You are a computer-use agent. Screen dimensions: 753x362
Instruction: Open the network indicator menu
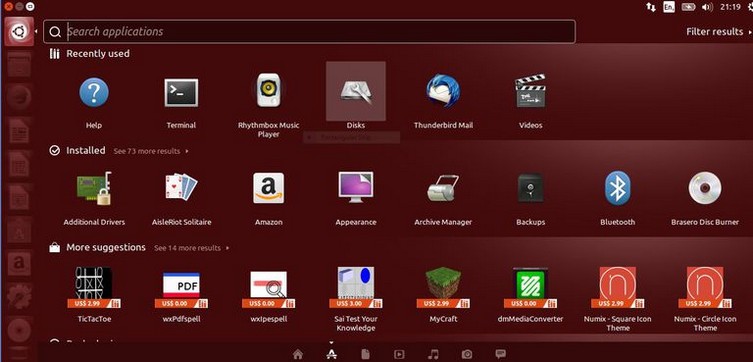[651, 7]
